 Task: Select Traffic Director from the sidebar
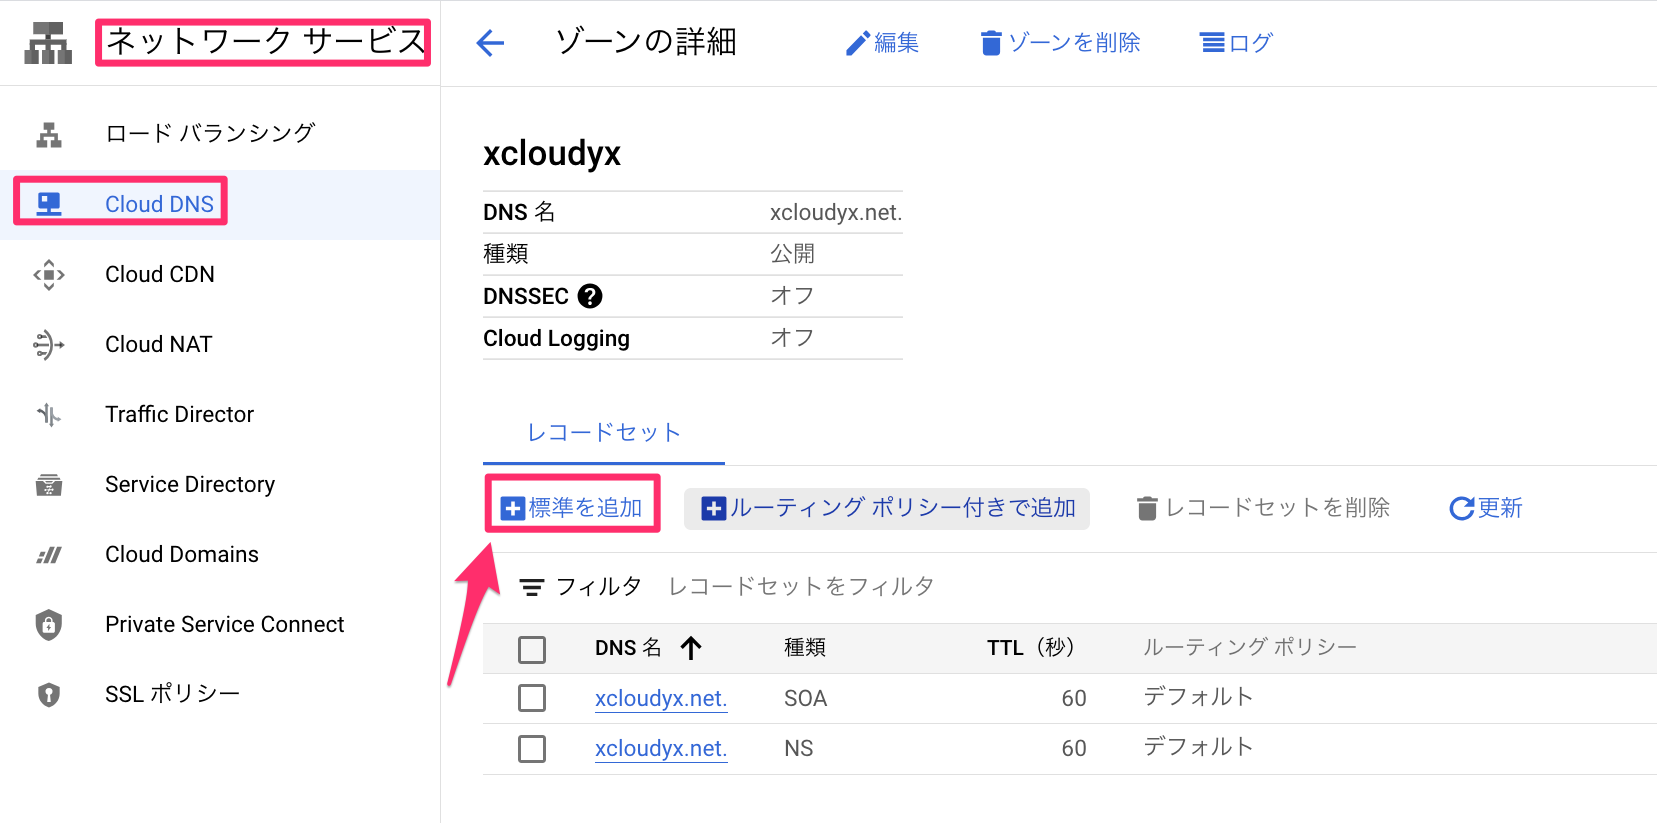tap(179, 414)
